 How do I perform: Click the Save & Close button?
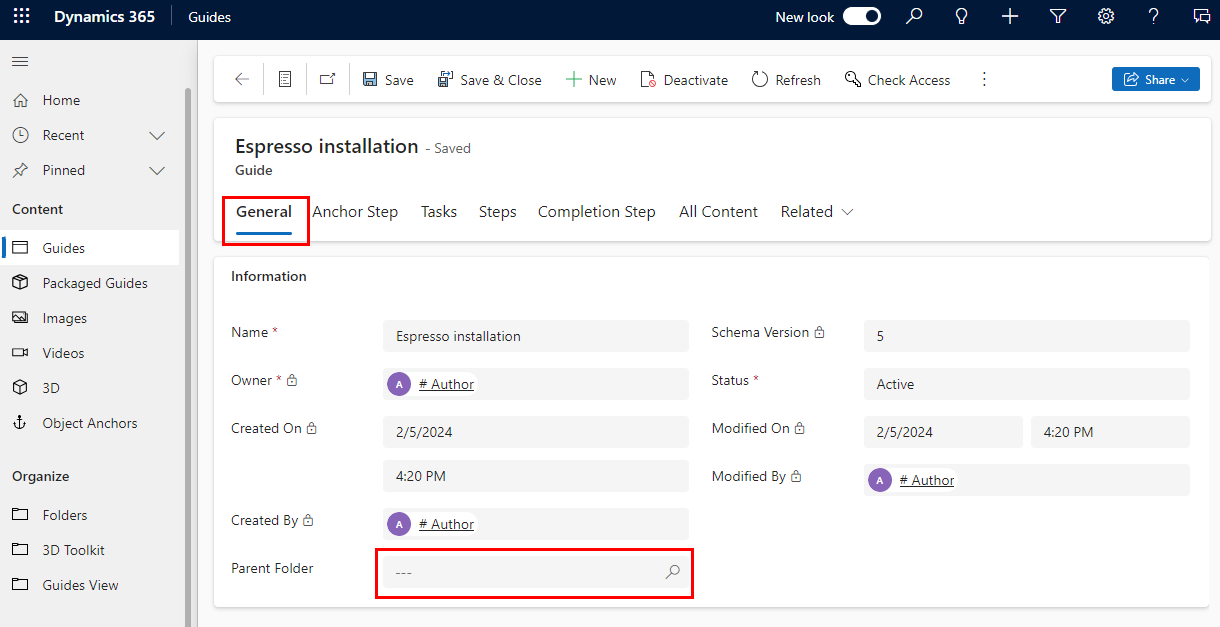pyautogui.click(x=489, y=79)
